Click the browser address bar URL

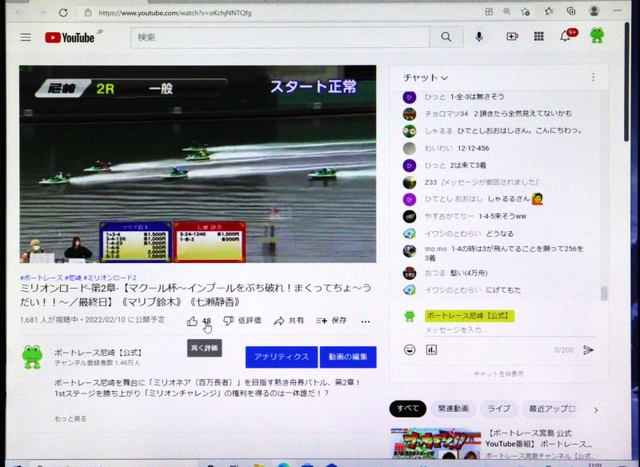tap(175, 13)
